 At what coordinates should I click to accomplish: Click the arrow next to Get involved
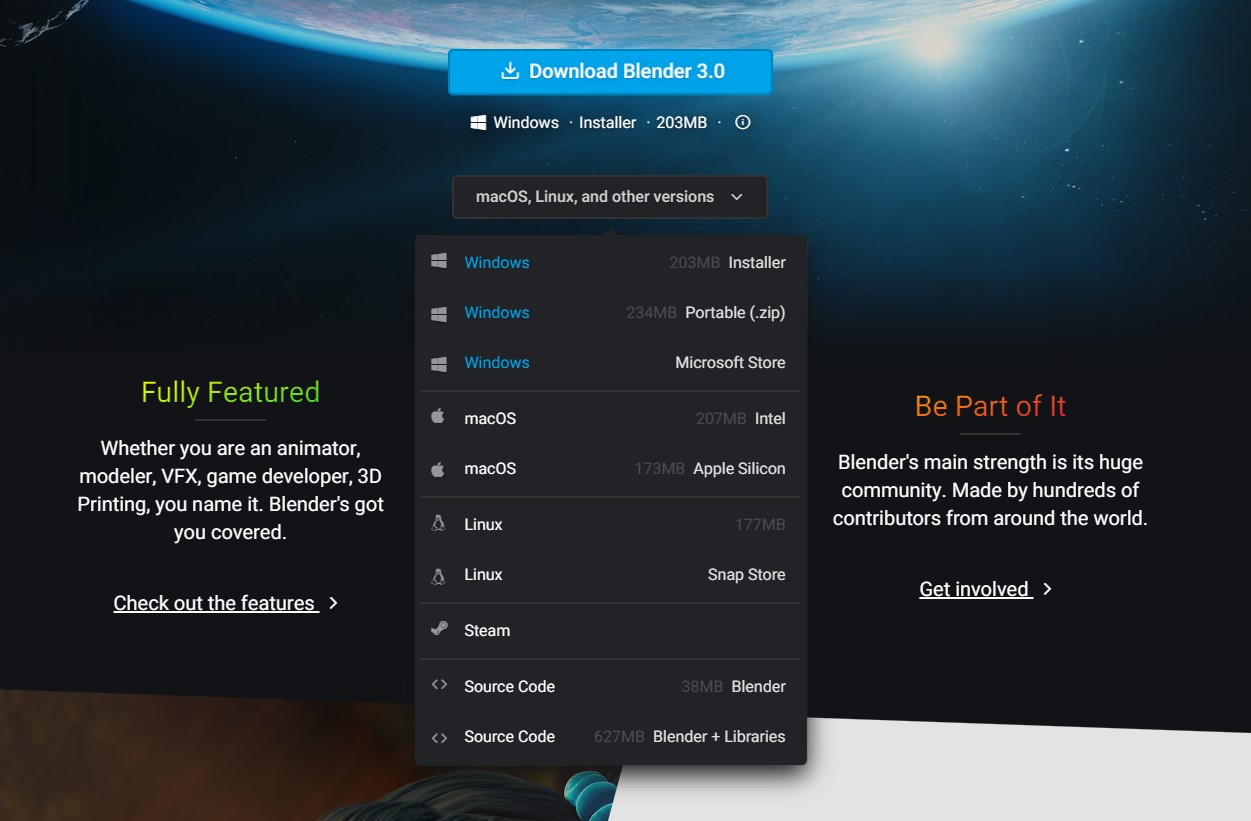pyautogui.click(x=1047, y=589)
